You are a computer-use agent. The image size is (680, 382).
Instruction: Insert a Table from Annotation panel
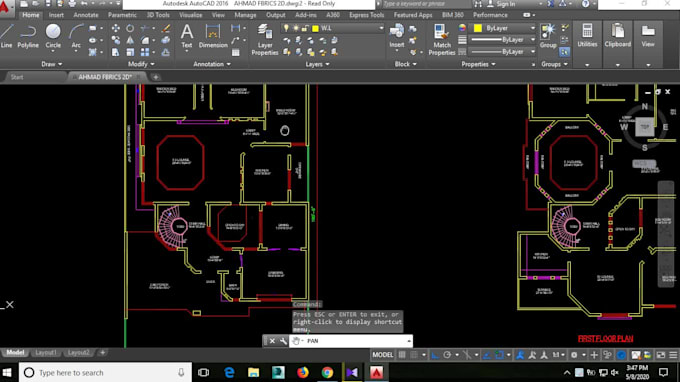pos(235,52)
